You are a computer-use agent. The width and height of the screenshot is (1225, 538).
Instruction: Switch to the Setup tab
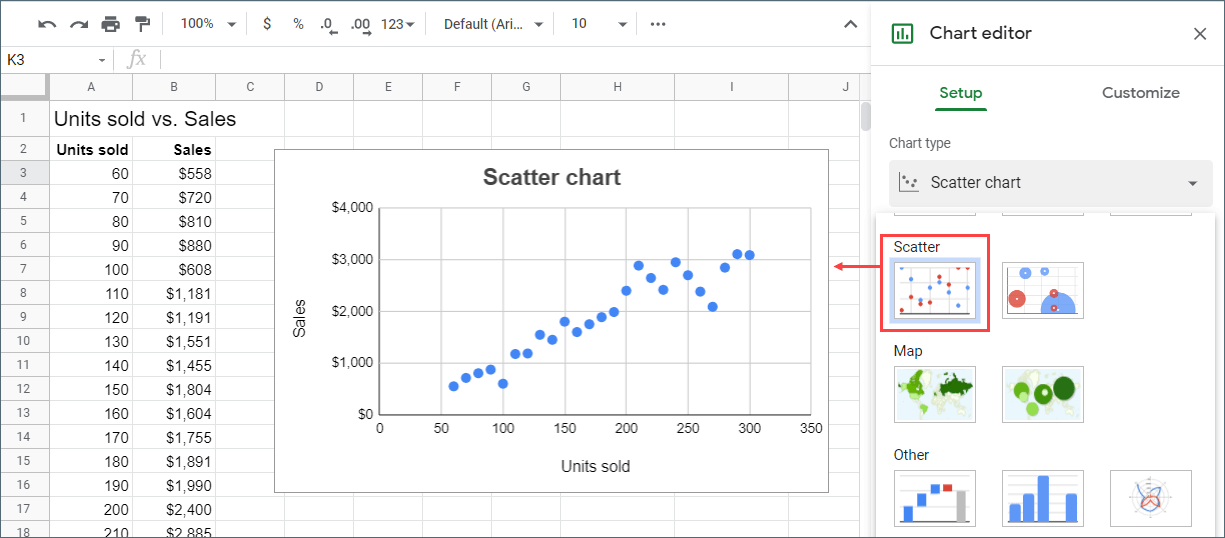point(961,93)
